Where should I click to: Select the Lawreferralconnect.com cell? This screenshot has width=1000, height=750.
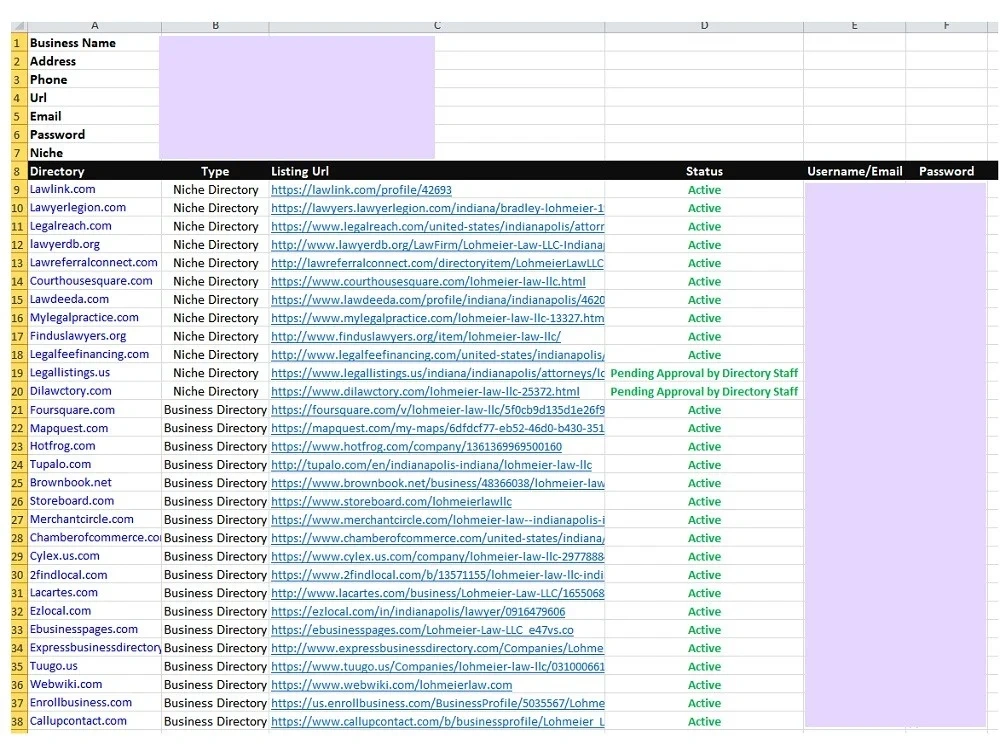[94, 263]
